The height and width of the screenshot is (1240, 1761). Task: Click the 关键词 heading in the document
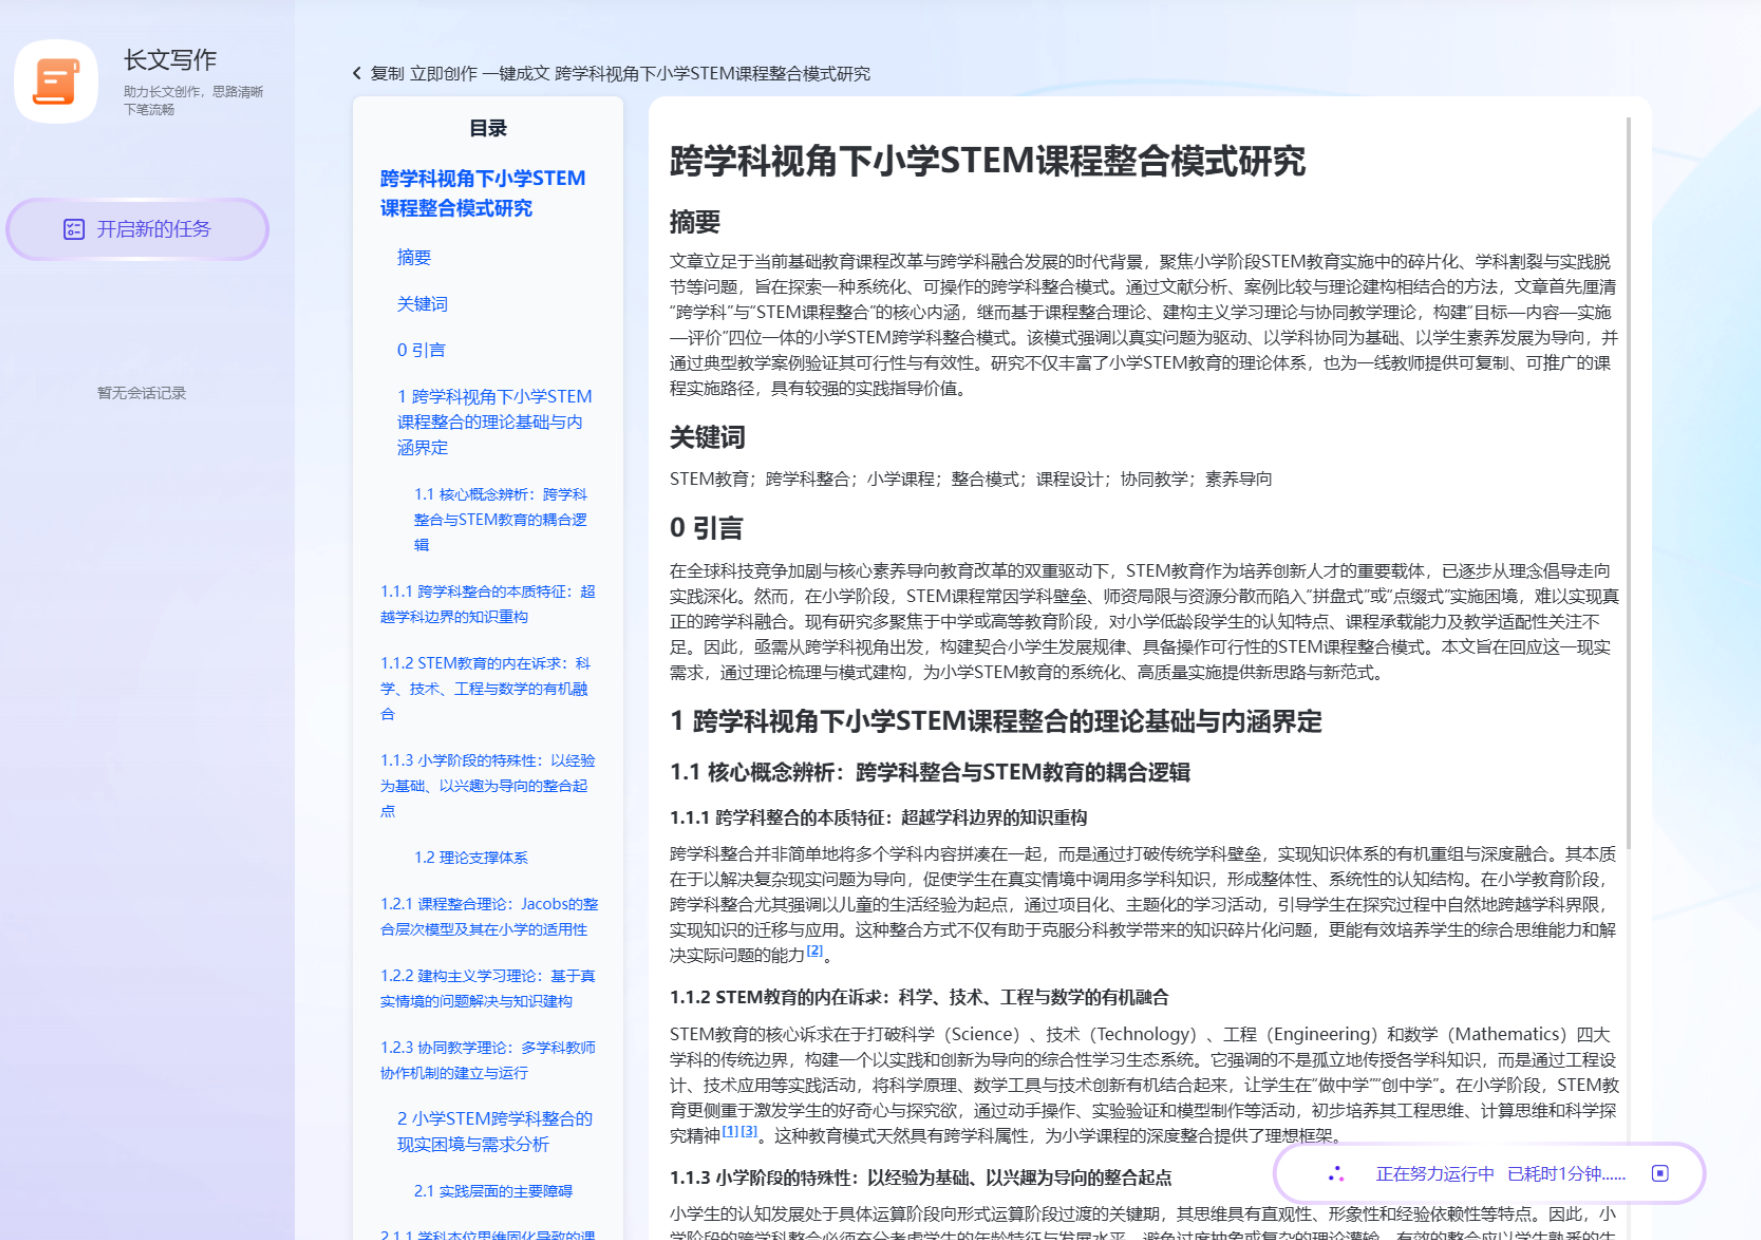click(707, 437)
